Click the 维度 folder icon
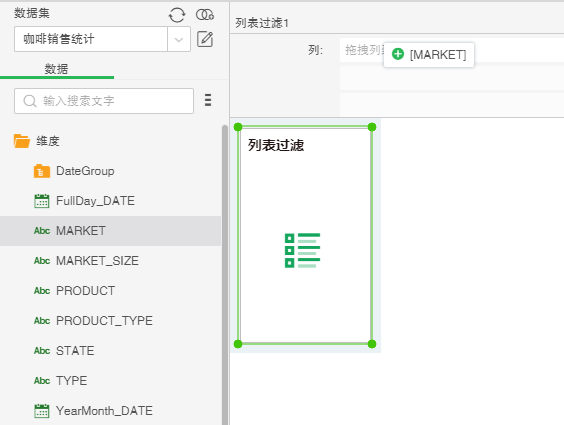Image resolution: width=564 pixels, height=425 pixels. [22, 141]
